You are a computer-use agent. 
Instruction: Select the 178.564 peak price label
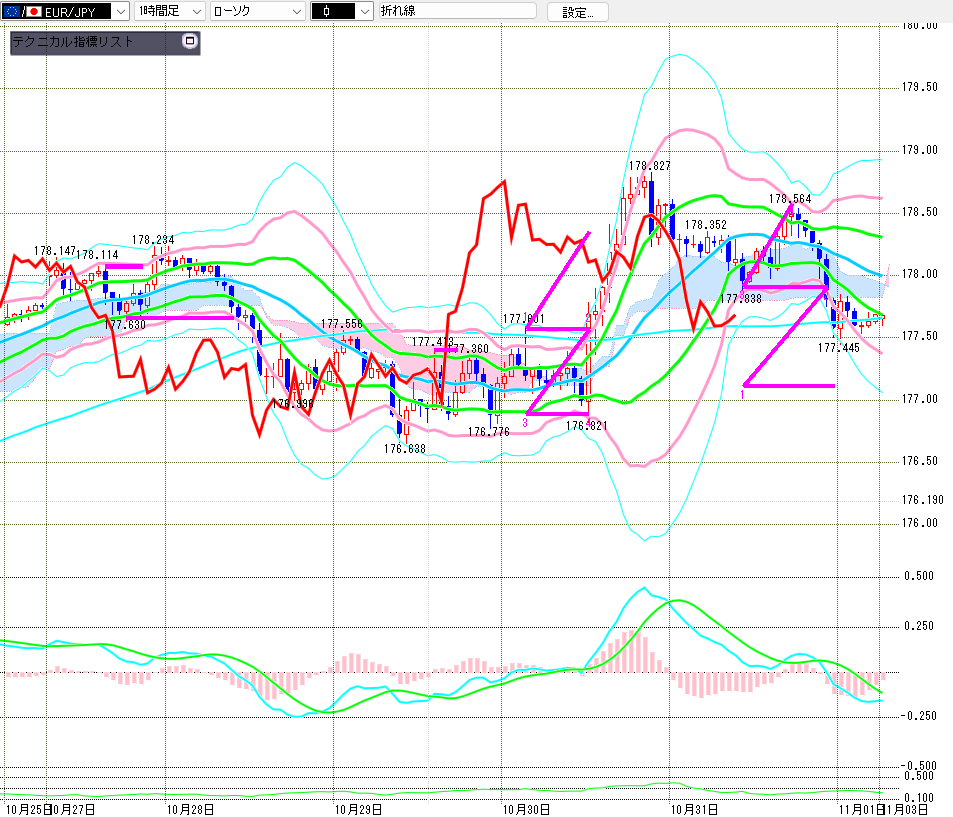789,198
